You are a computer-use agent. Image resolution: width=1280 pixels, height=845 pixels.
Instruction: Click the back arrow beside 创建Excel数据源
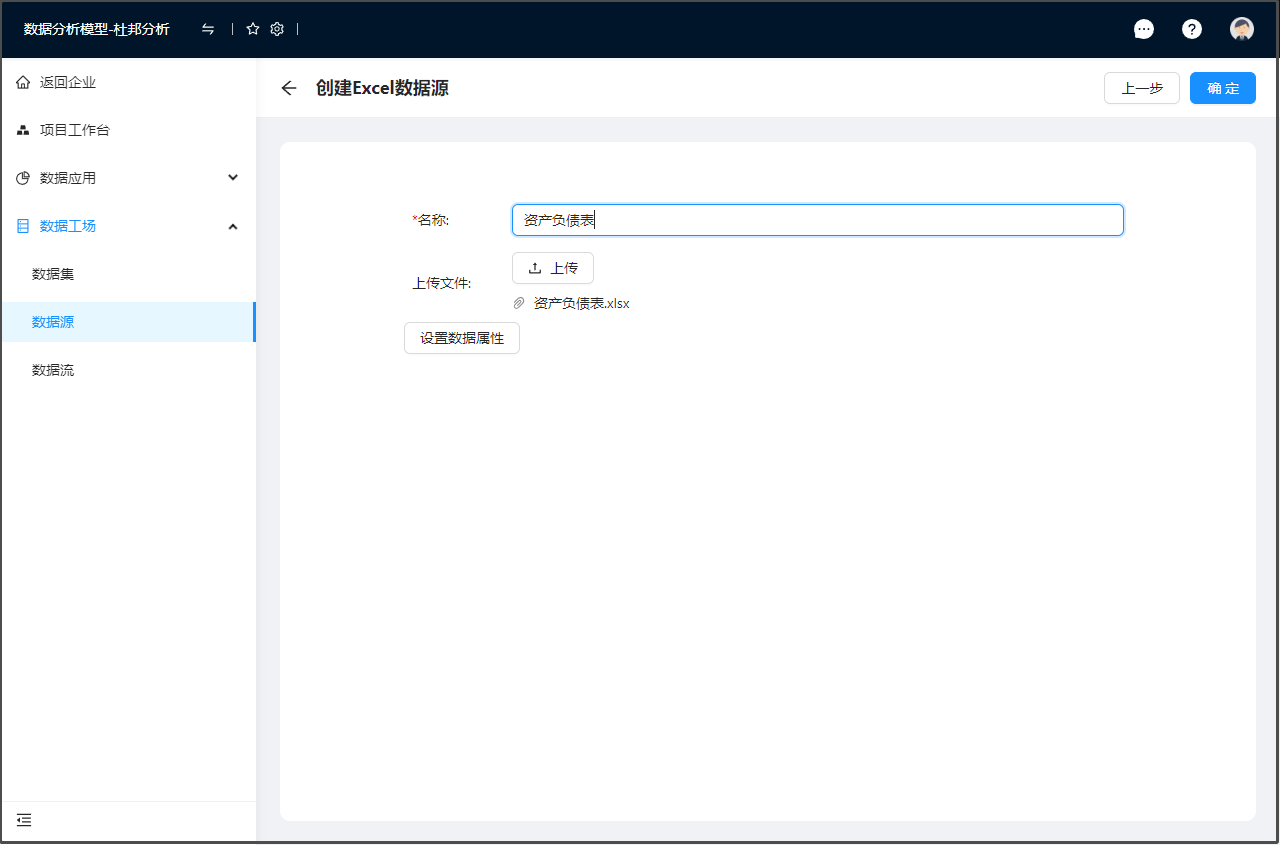coord(288,88)
